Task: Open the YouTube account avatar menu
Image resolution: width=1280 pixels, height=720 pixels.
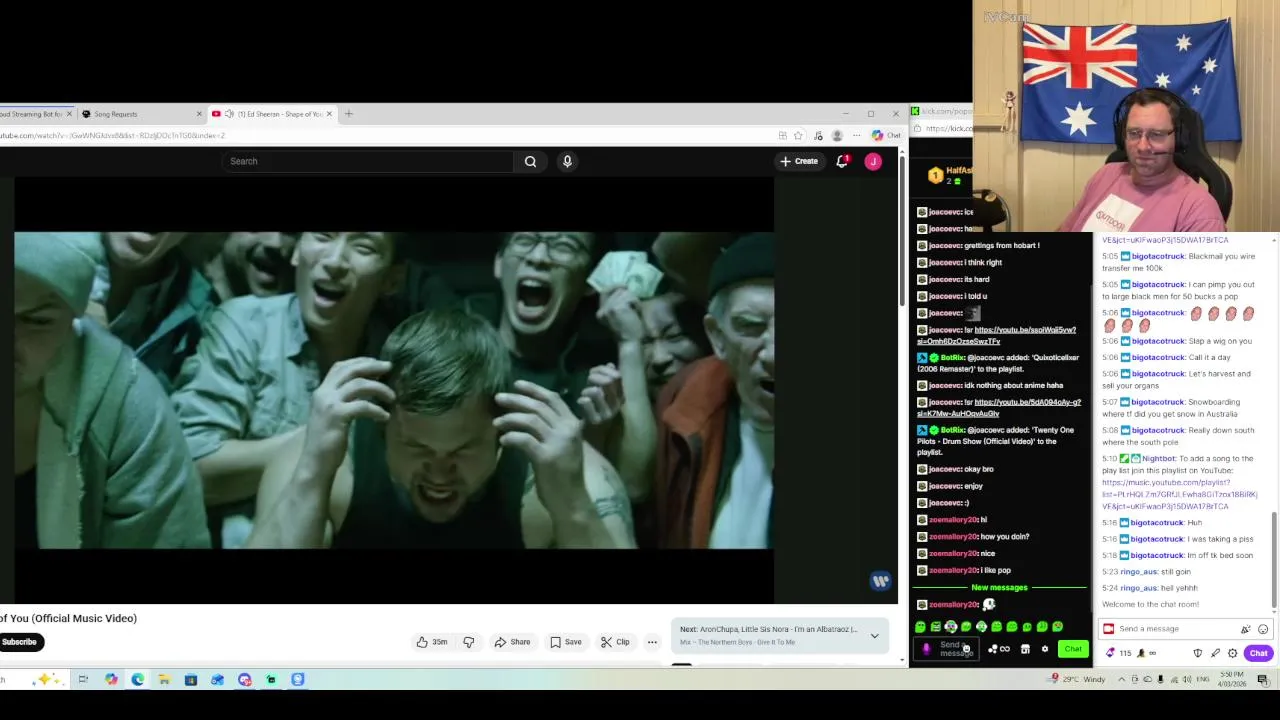Action: (x=873, y=161)
